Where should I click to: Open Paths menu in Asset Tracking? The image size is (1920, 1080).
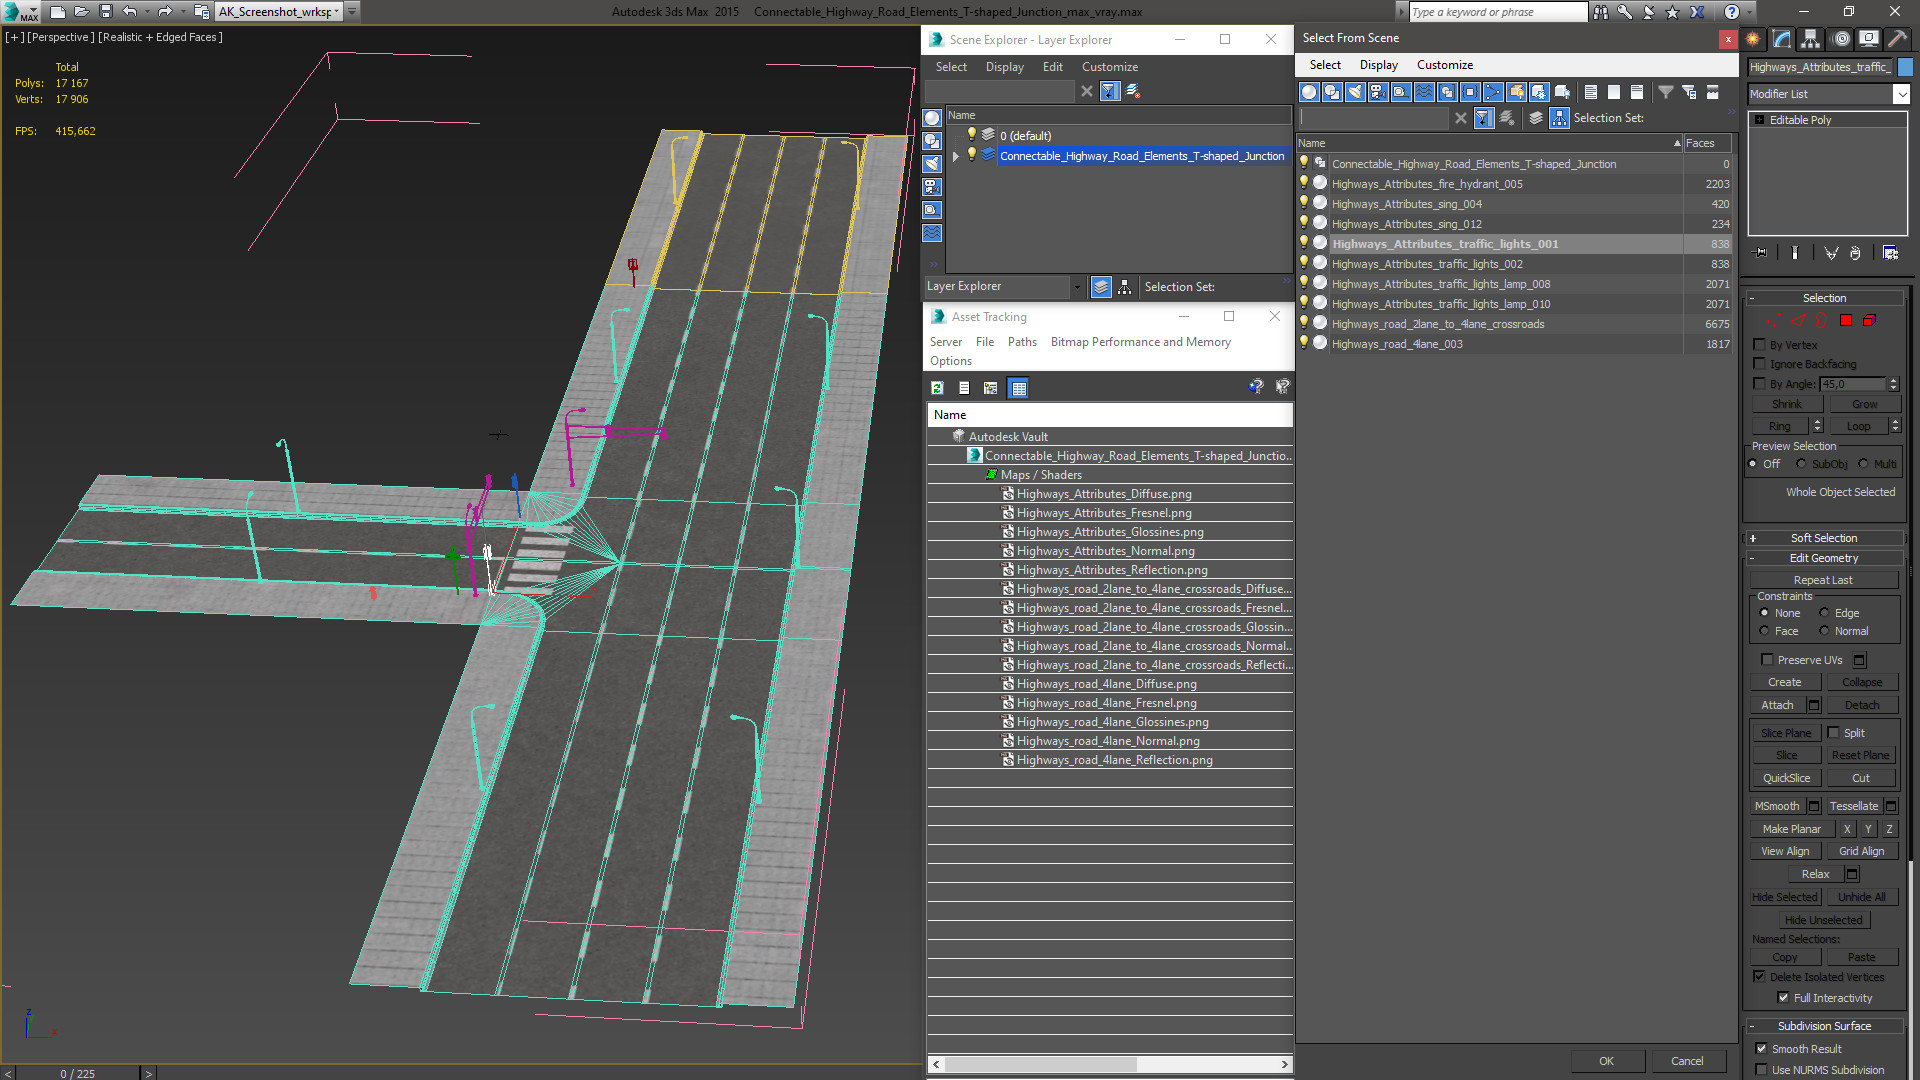pos(1022,342)
